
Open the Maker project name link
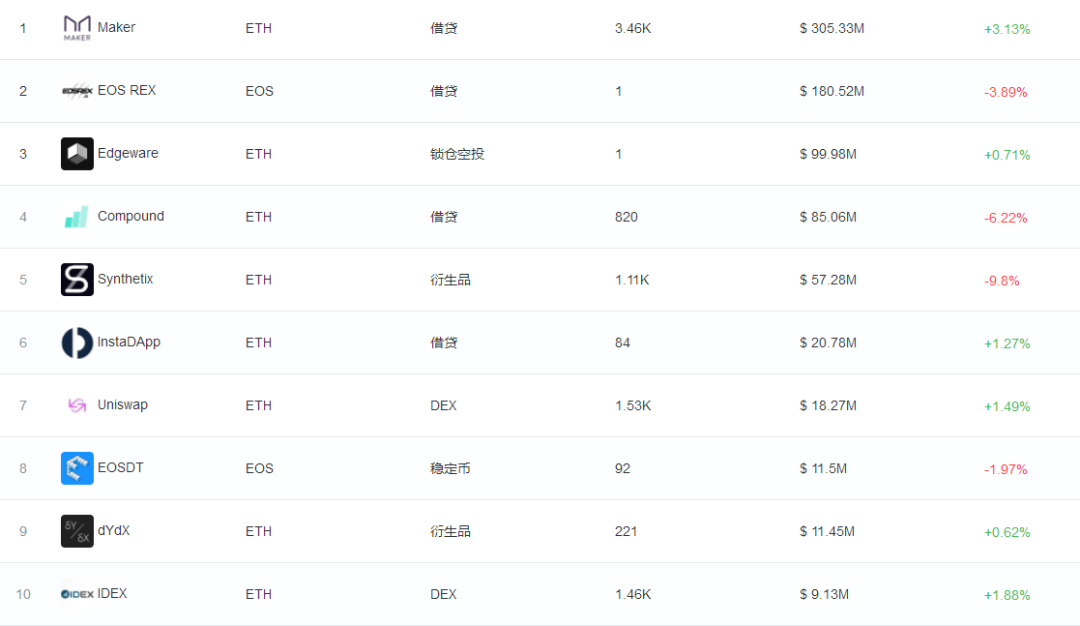pyautogui.click(x=116, y=28)
